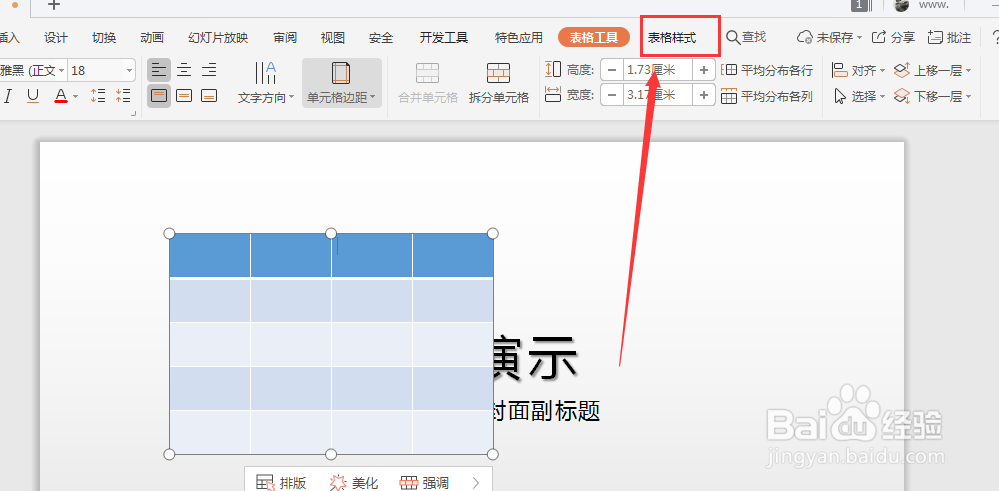
Task: Align cell text to vertical middle
Action: click(184, 96)
